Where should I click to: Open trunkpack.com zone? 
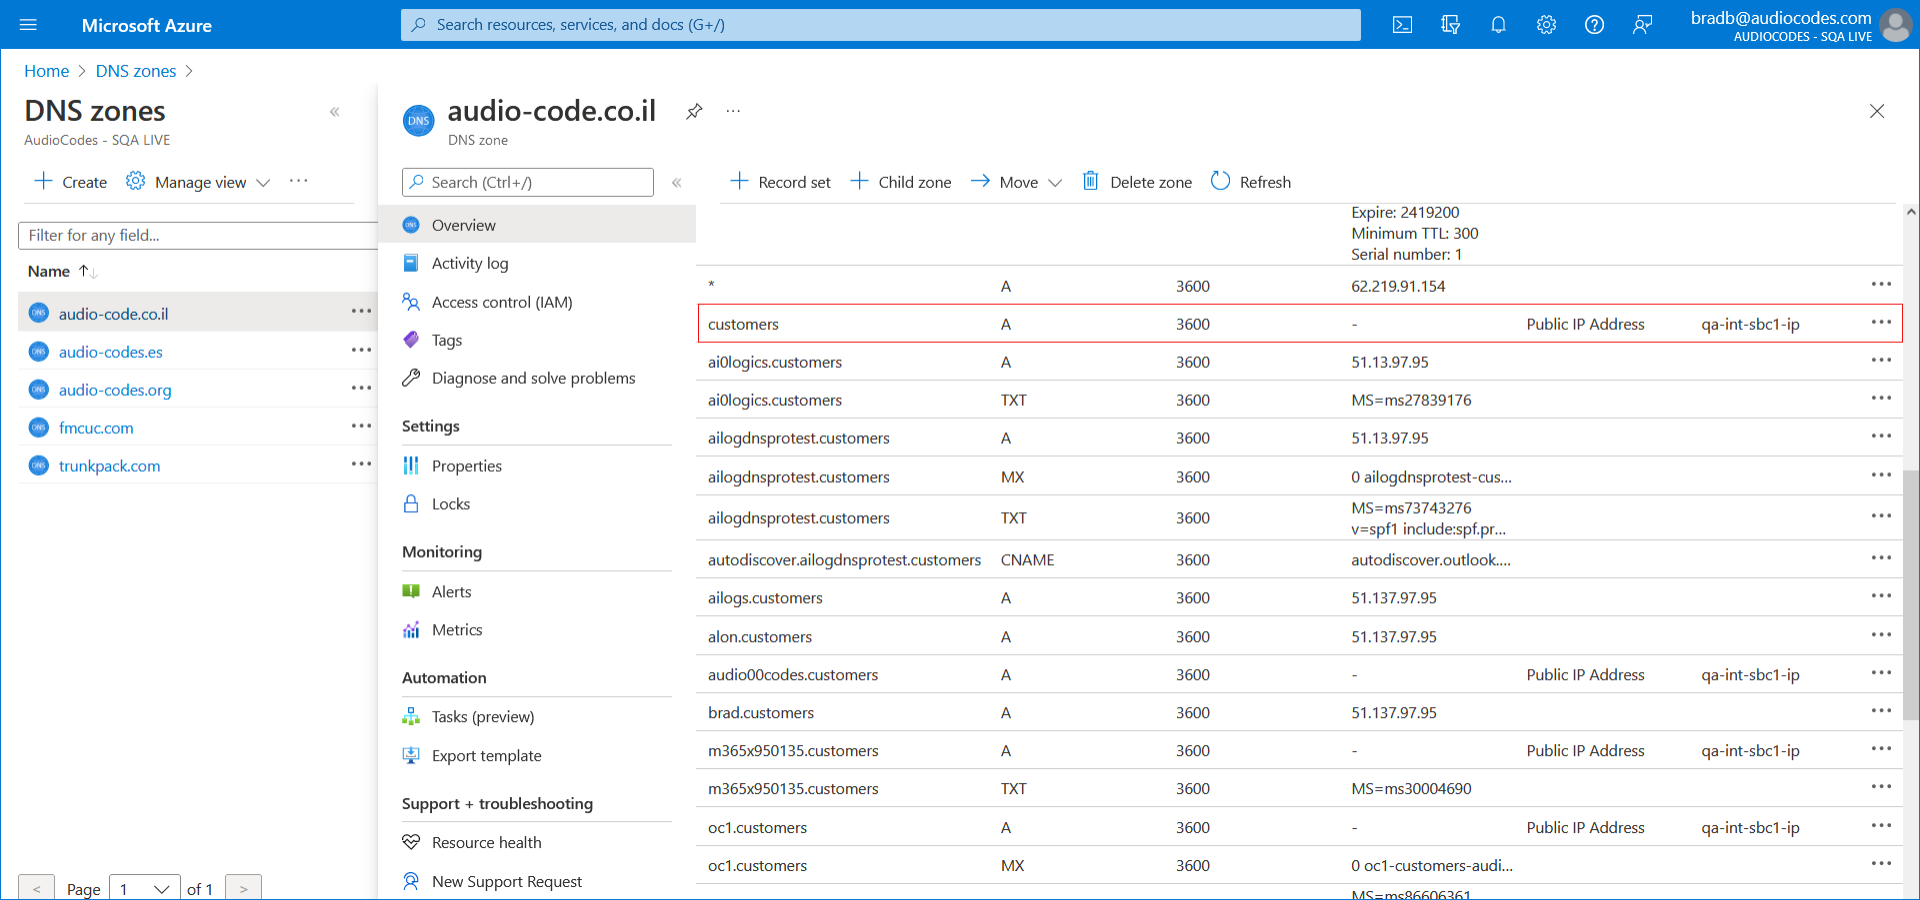(109, 466)
